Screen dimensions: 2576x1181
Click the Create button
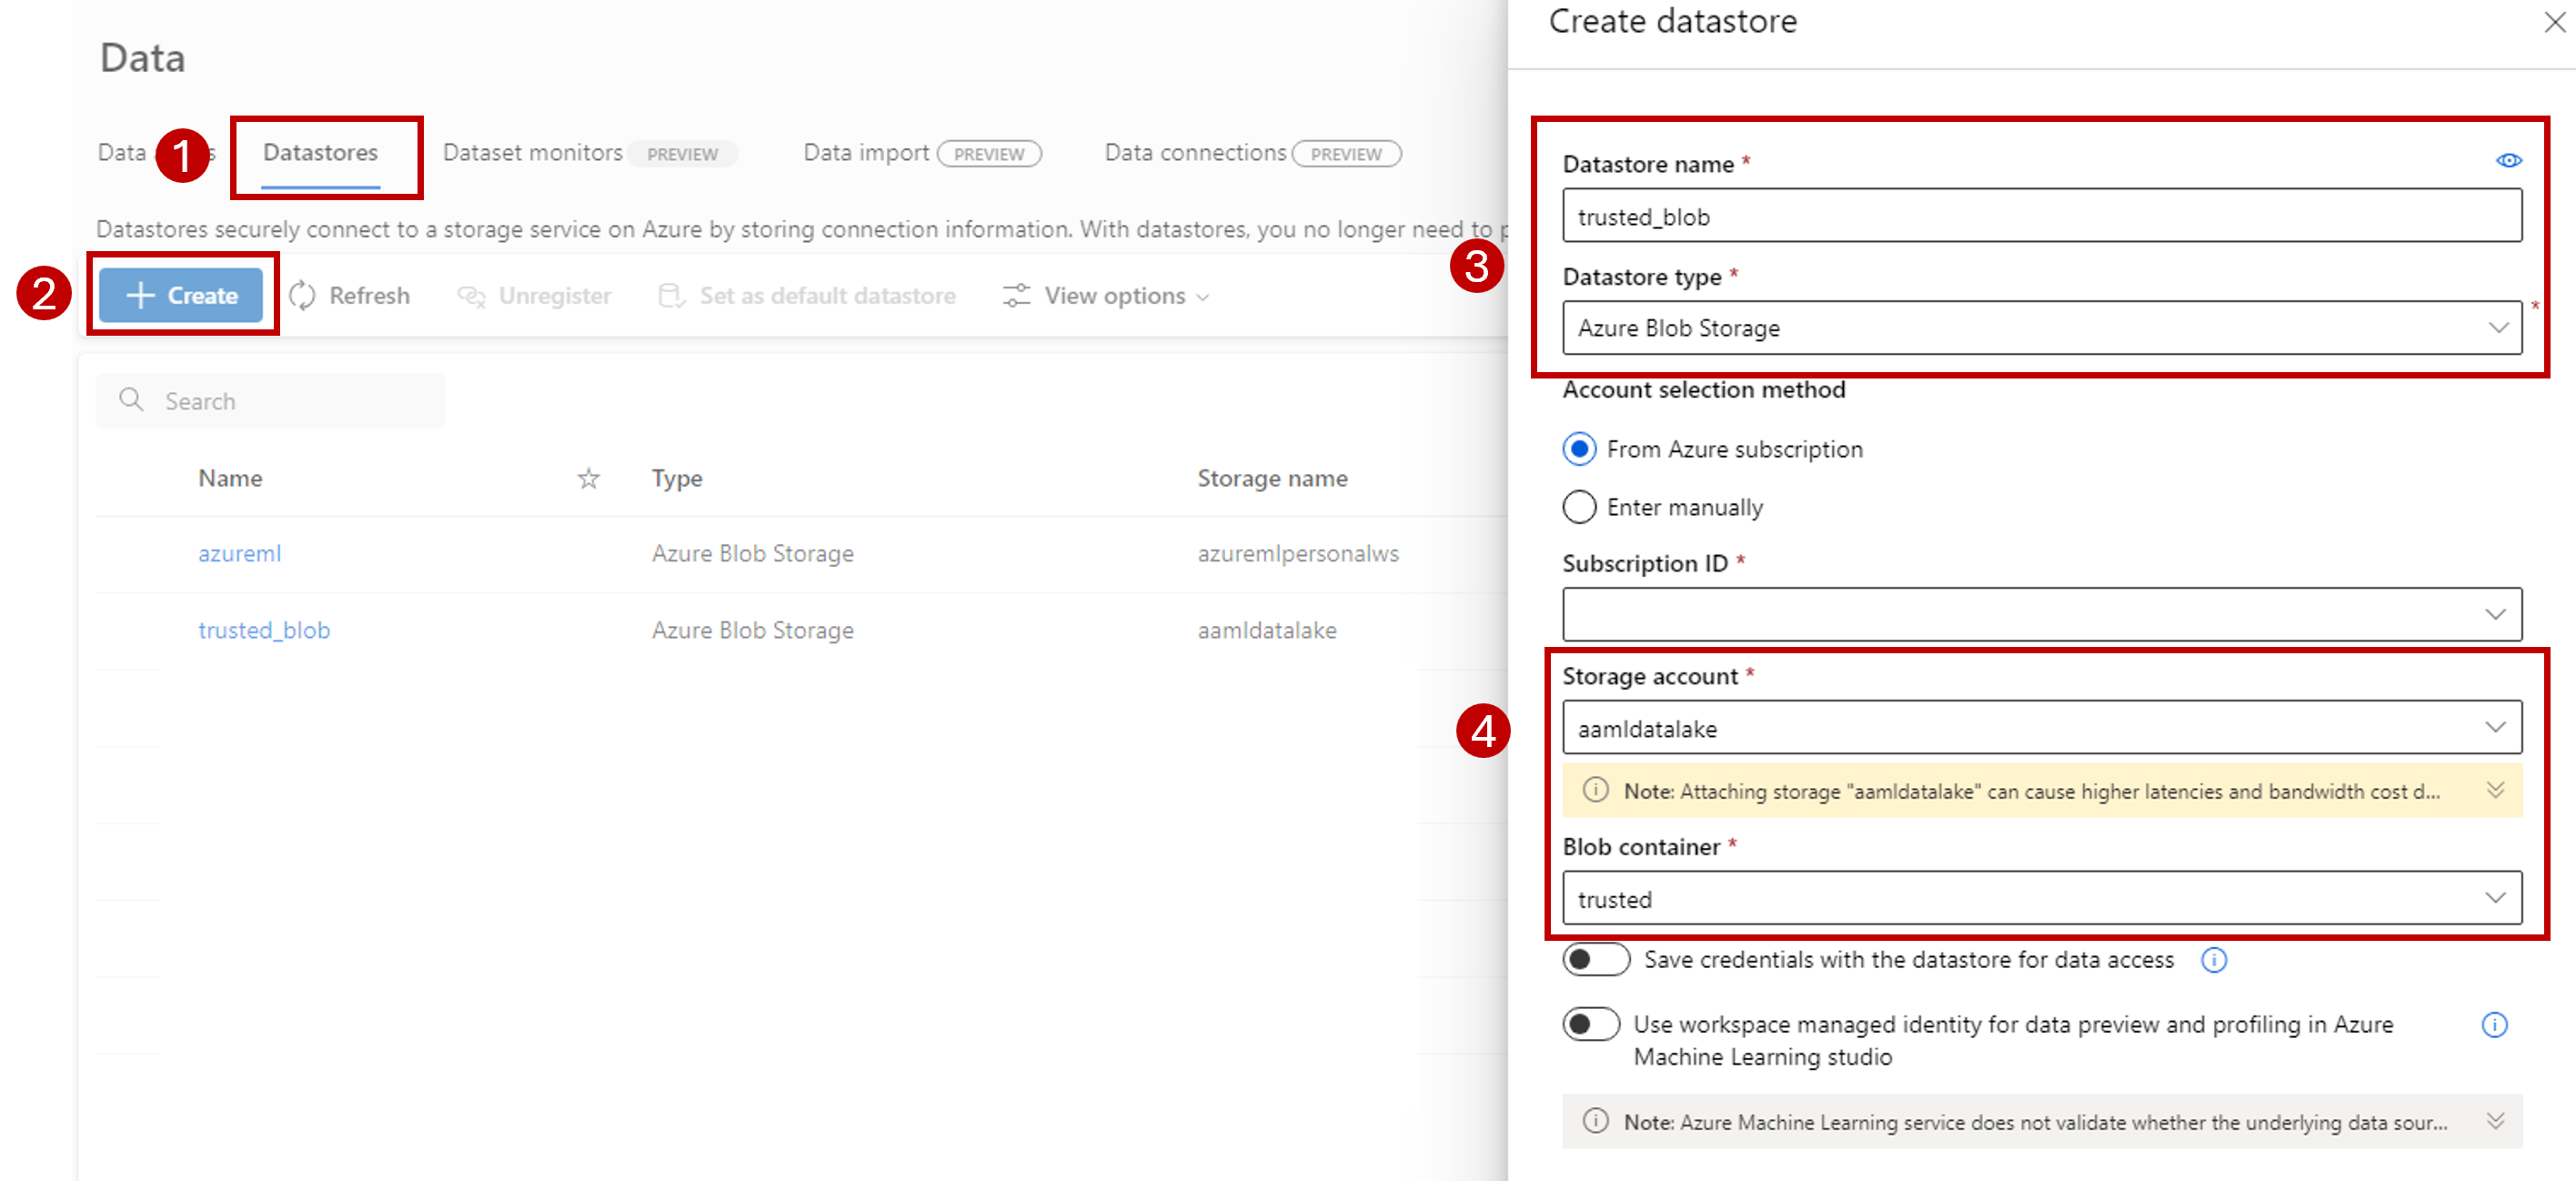[184, 296]
